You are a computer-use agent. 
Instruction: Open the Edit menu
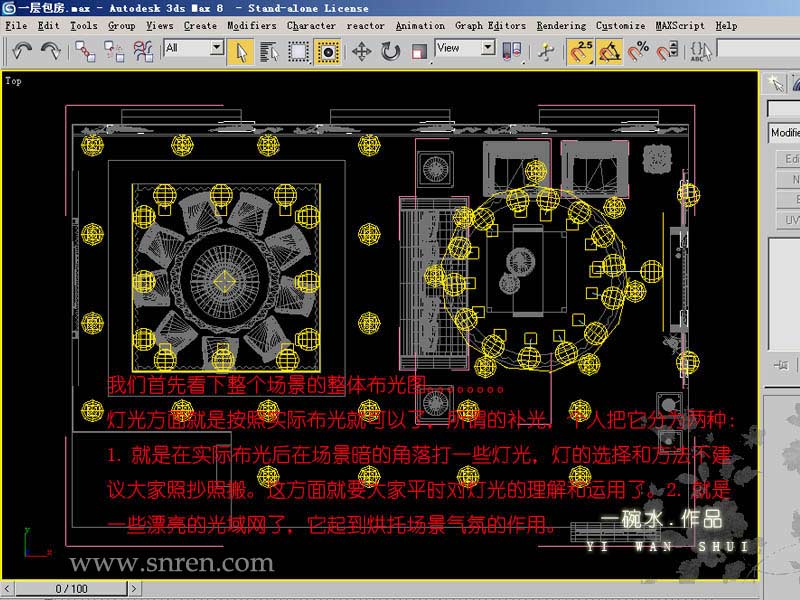coord(48,26)
